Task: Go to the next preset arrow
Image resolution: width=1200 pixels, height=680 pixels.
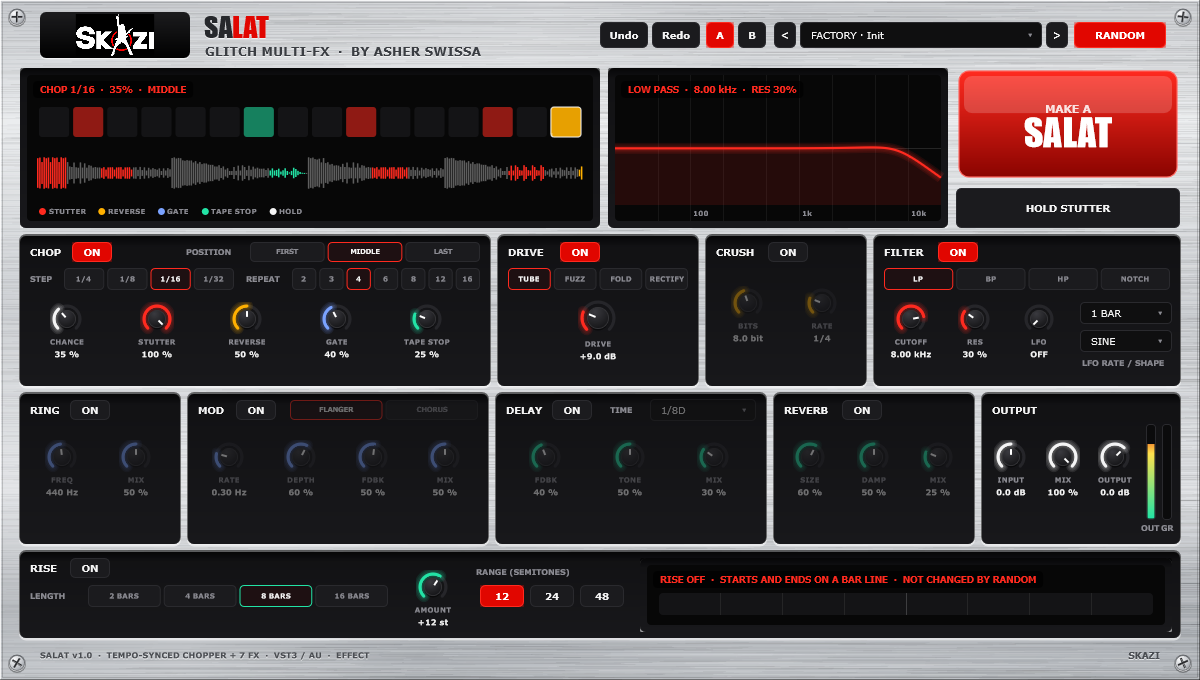Action: pos(1057,35)
